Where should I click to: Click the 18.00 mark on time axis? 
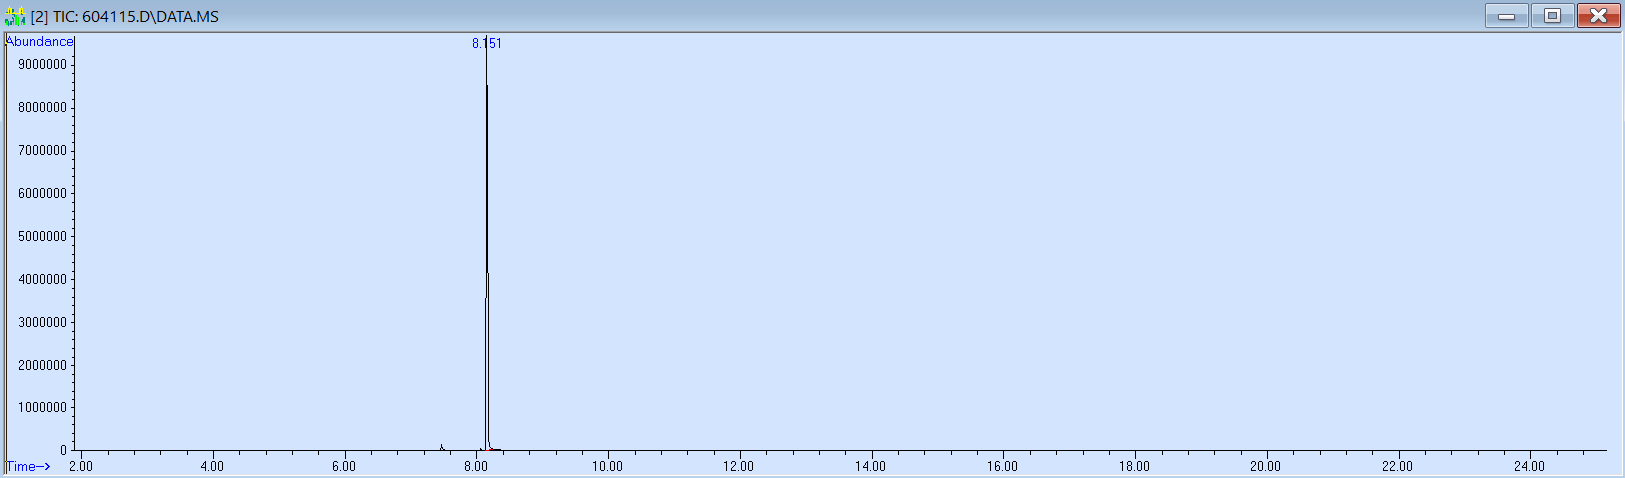click(x=1134, y=466)
